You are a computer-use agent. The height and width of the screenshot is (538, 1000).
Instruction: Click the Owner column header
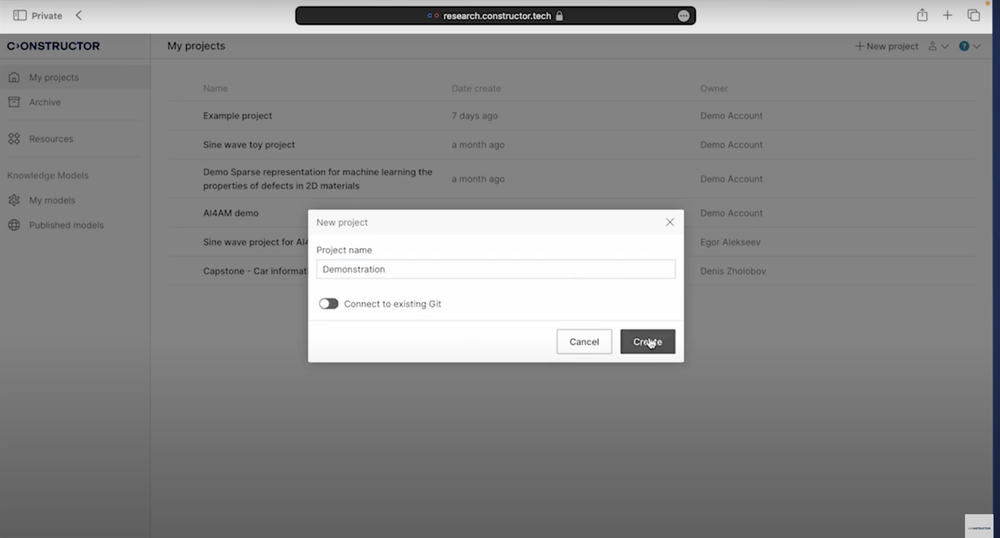click(x=714, y=88)
